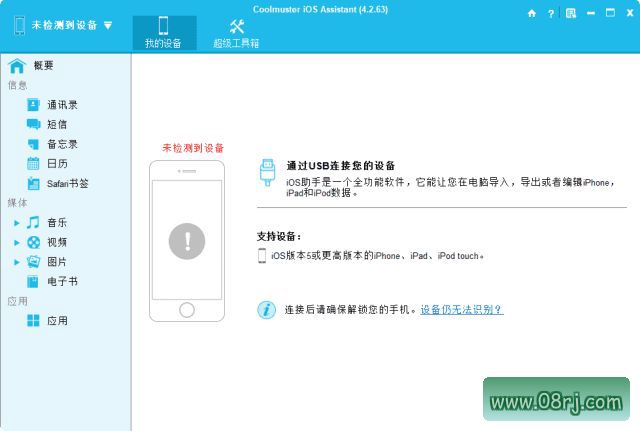
Task: Open 备忘录 (Notes) in the sidebar
Action: [60, 144]
